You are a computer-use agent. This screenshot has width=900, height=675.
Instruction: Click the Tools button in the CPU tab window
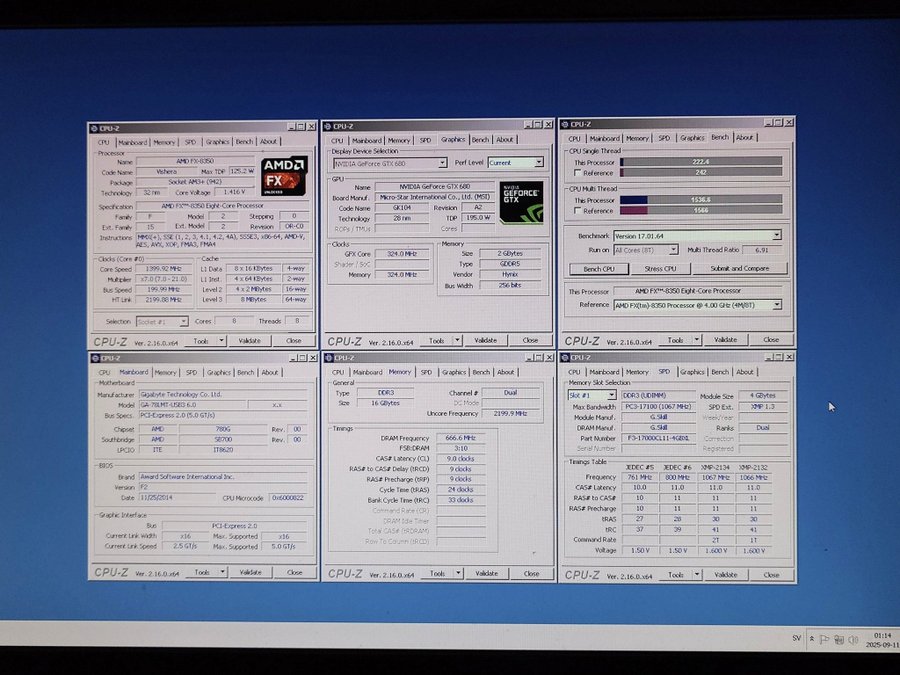tap(201, 341)
